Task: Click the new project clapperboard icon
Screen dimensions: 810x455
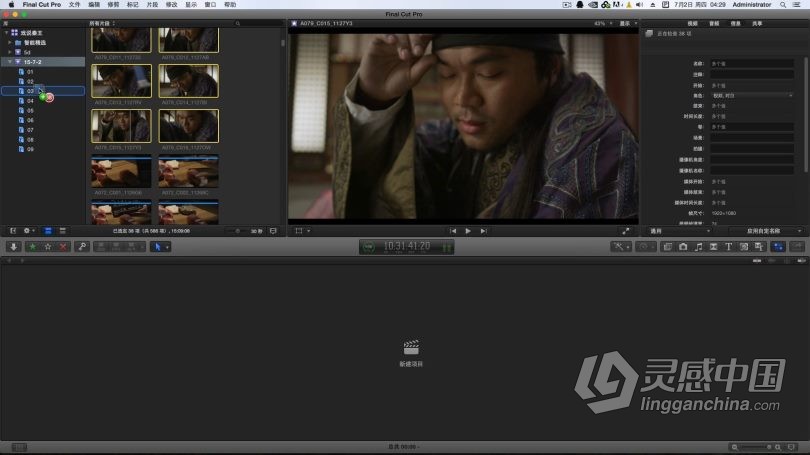Action: pyautogui.click(x=411, y=347)
